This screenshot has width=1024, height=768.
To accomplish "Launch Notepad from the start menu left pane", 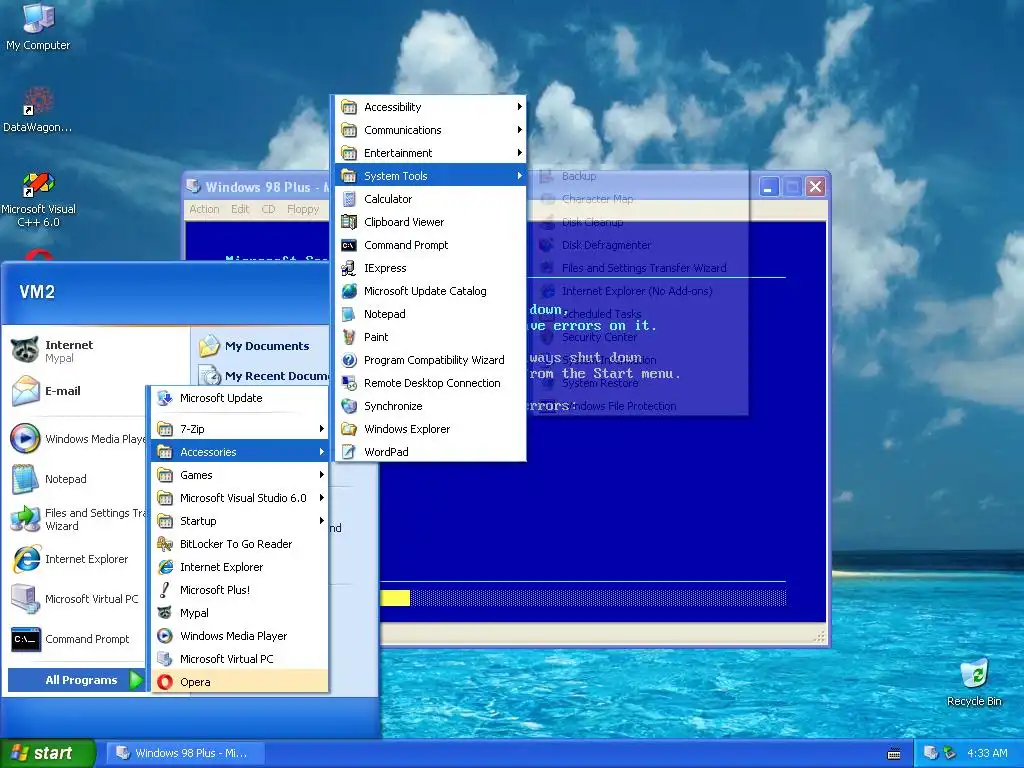I will (77, 479).
